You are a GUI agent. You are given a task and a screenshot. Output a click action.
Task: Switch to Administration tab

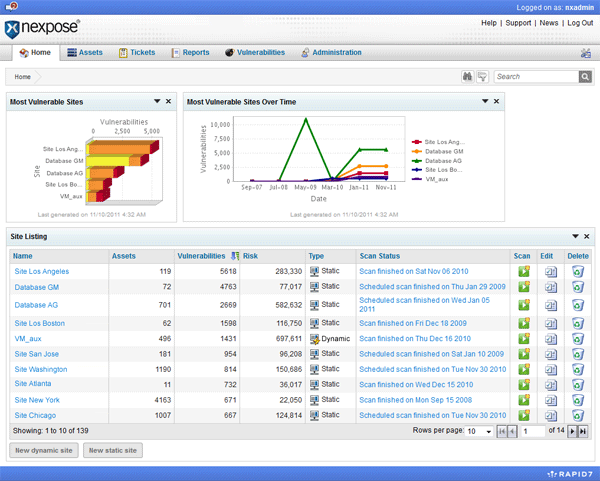[331, 53]
